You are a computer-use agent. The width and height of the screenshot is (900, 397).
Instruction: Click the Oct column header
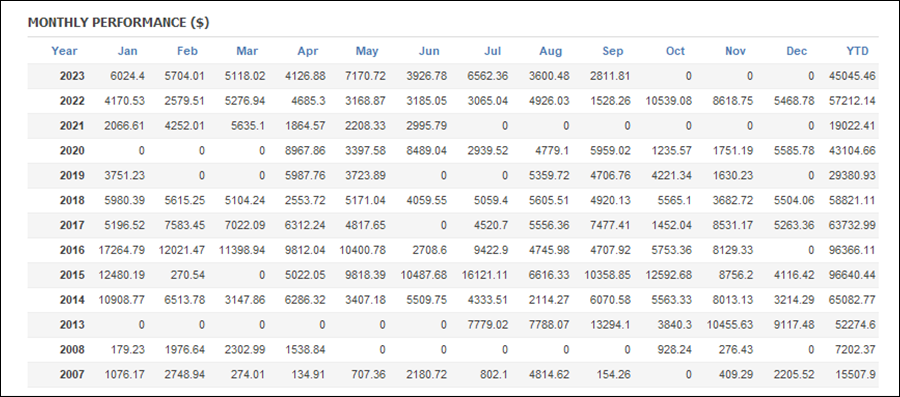(x=675, y=51)
